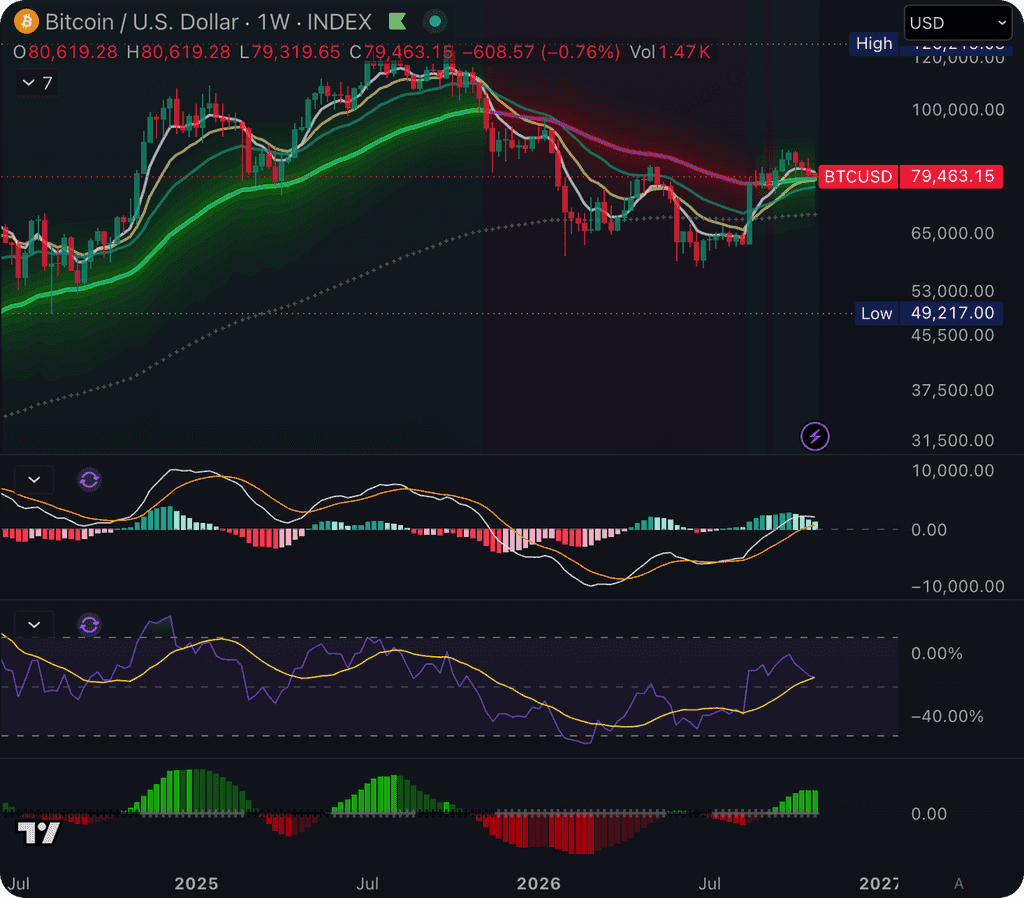Viewport: 1024px width, 898px height.
Task: Click the purple lightning bolt icon
Action: 815,436
